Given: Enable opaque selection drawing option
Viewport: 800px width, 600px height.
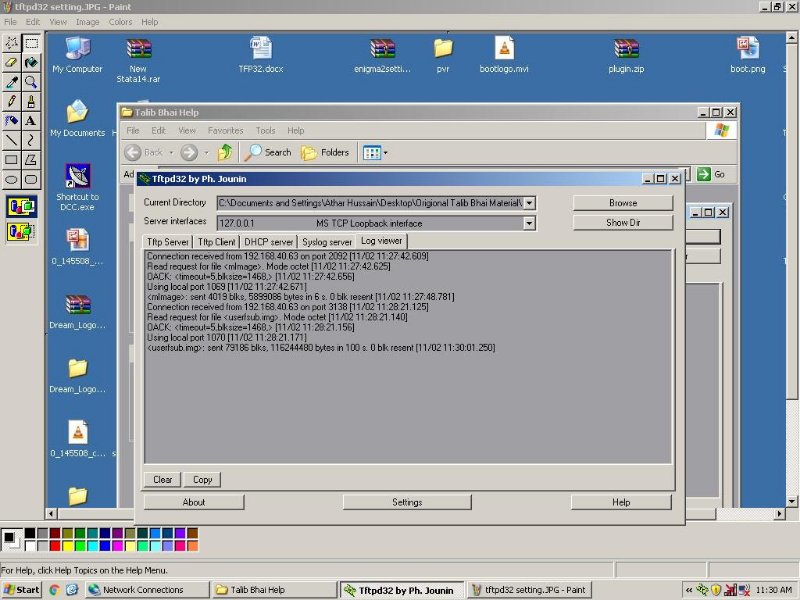Looking at the screenshot, I should (x=21, y=207).
